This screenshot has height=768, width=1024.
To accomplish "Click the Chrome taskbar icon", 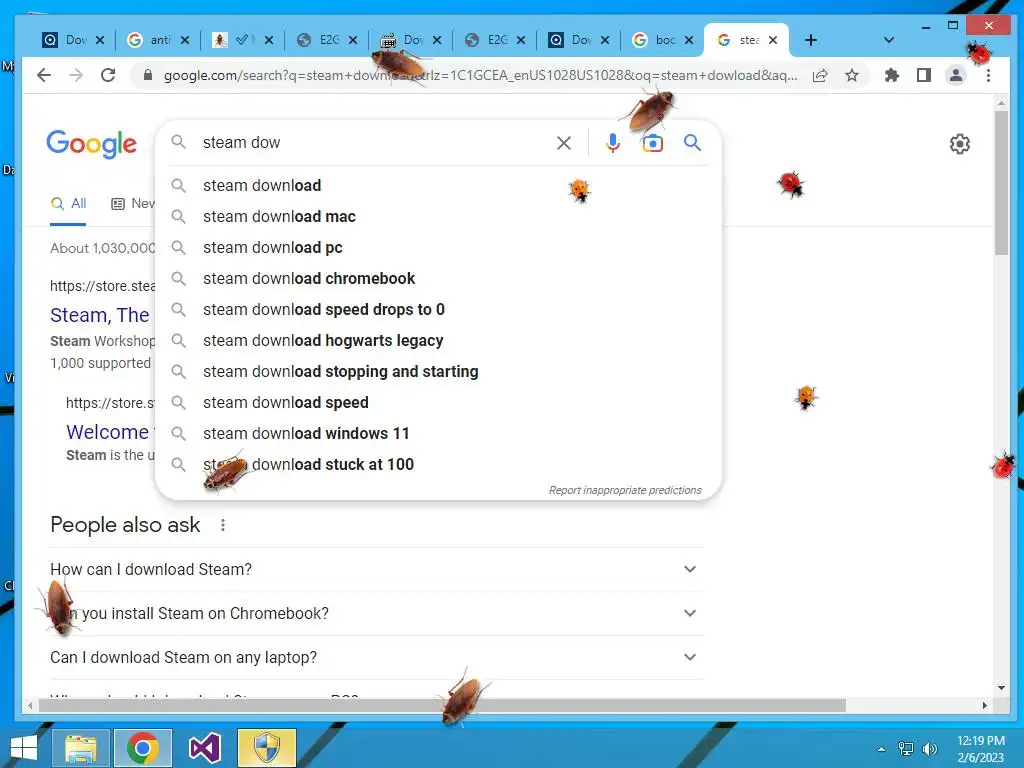I will click(x=142, y=748).
